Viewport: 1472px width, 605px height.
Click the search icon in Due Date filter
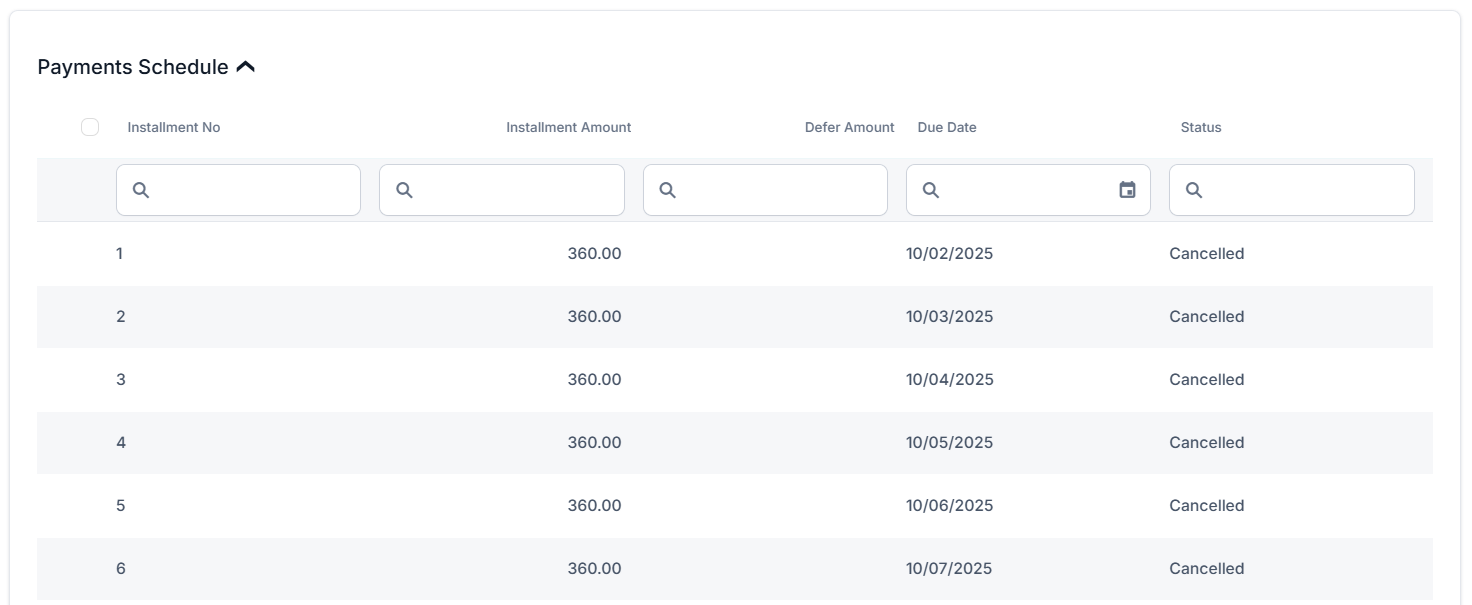click(931, 190)
